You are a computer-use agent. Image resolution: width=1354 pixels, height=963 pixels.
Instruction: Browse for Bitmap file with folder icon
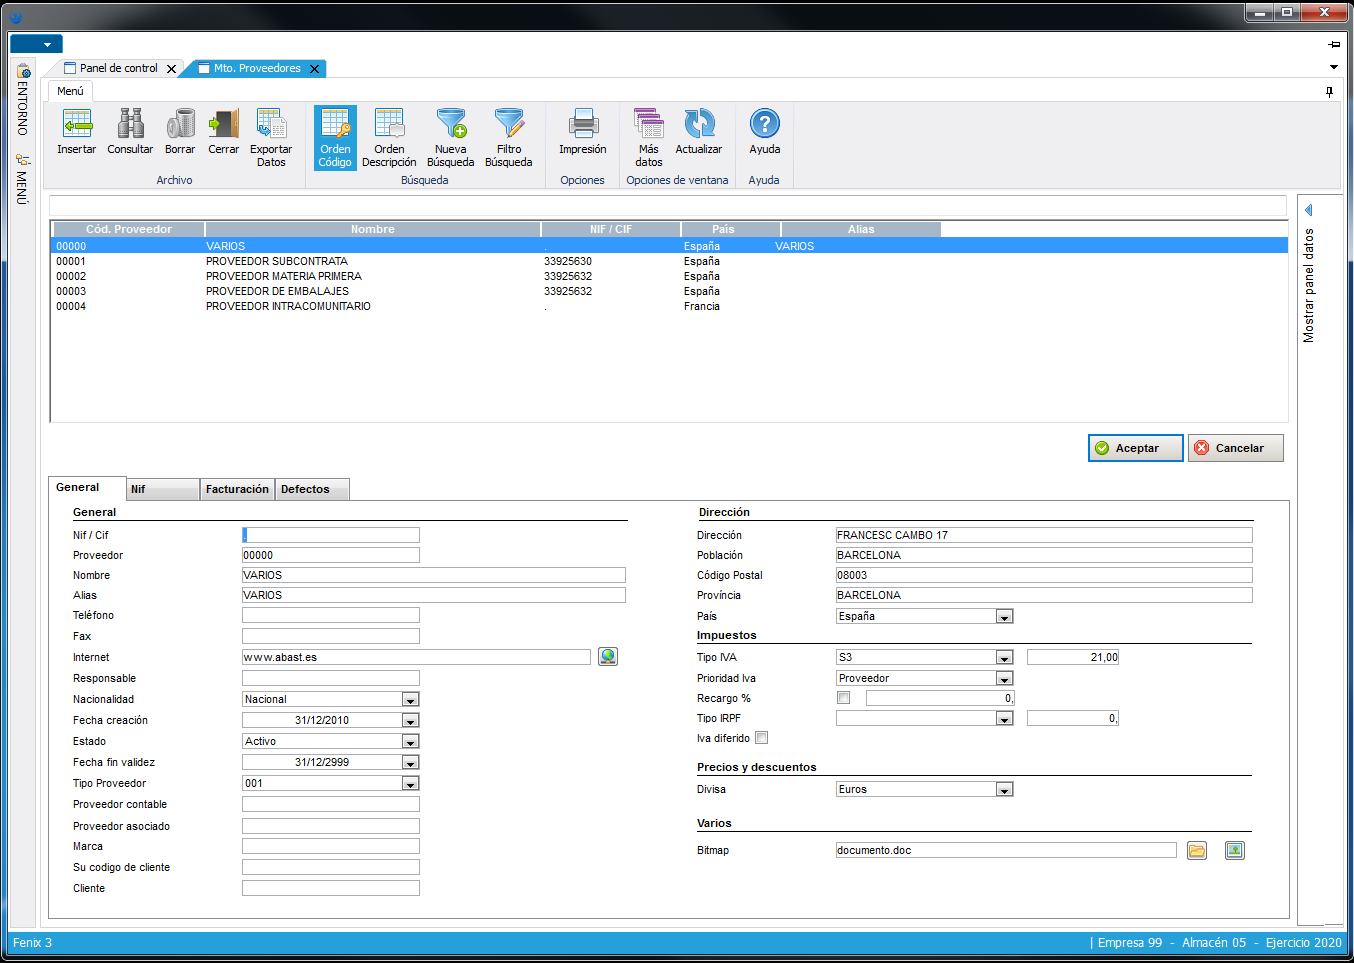[1197, 851]
